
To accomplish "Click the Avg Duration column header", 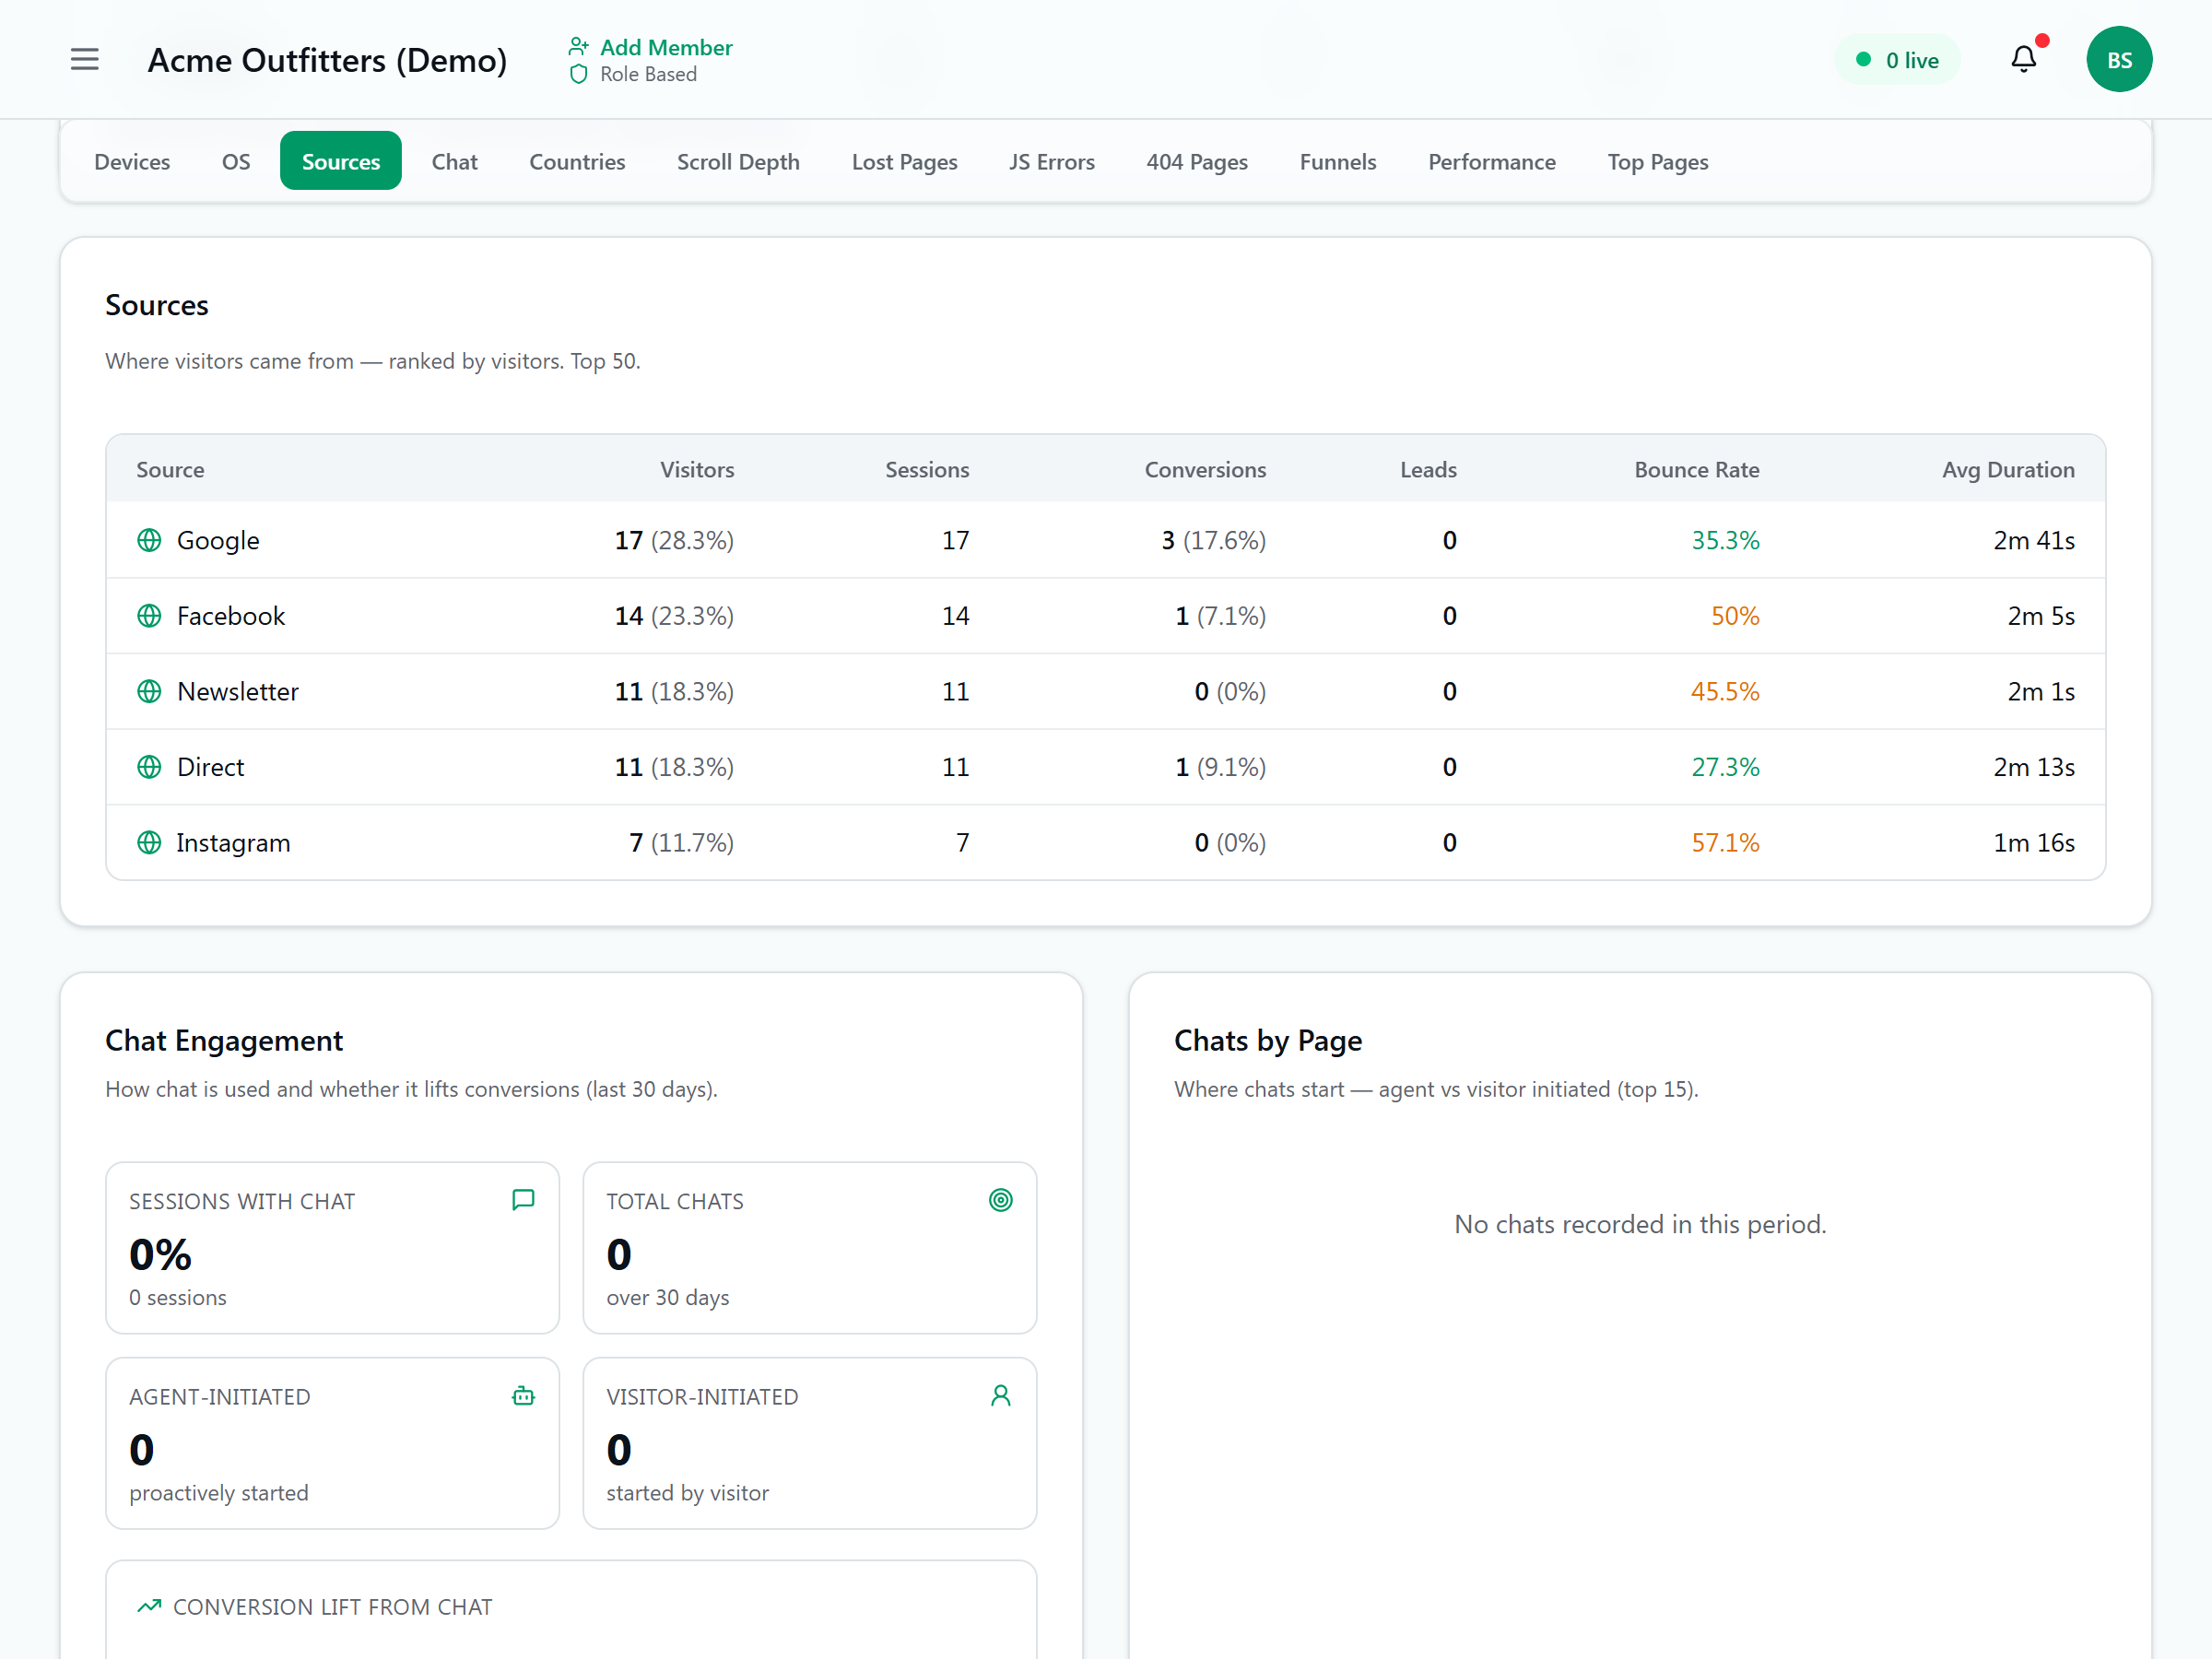I will pyautogui.click(x=2008, y=470).
